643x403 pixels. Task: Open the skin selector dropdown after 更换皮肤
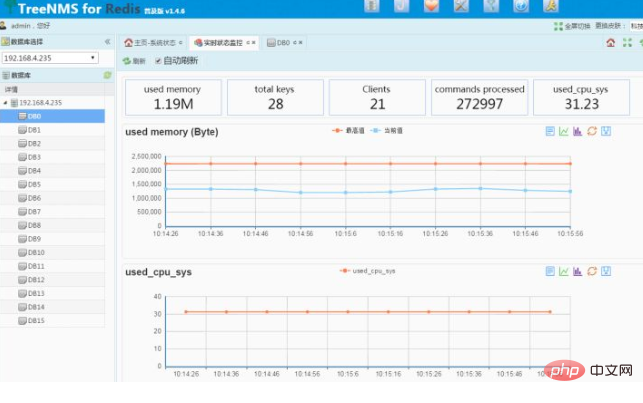click(636, 26)
